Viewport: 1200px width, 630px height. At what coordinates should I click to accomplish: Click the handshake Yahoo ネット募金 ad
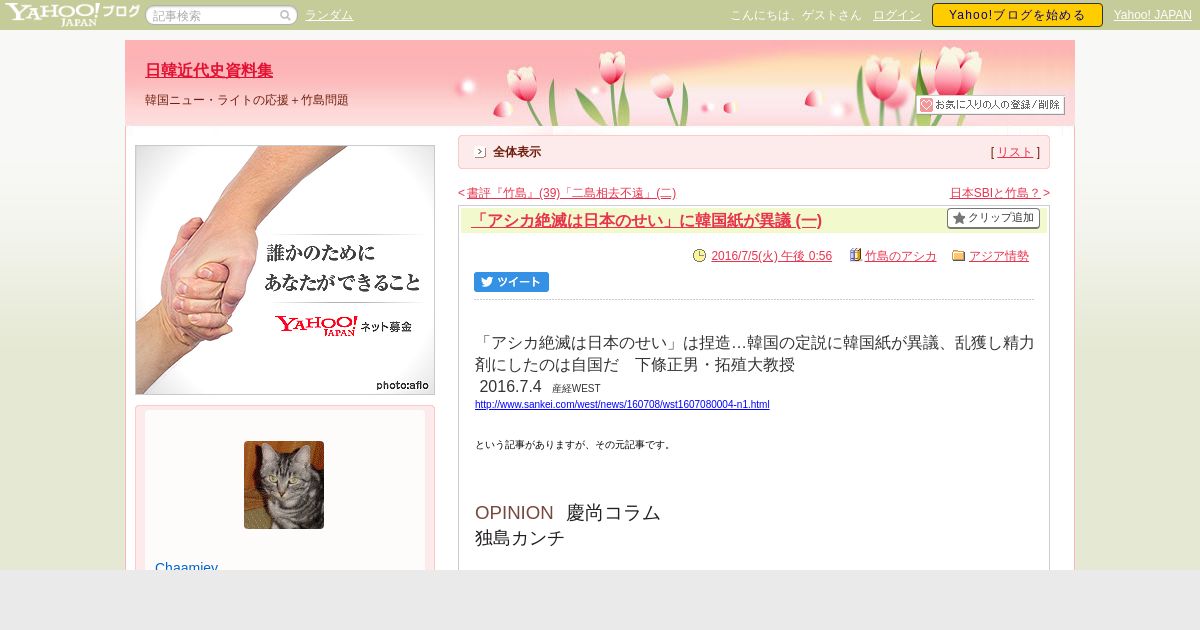click(285, 270)
